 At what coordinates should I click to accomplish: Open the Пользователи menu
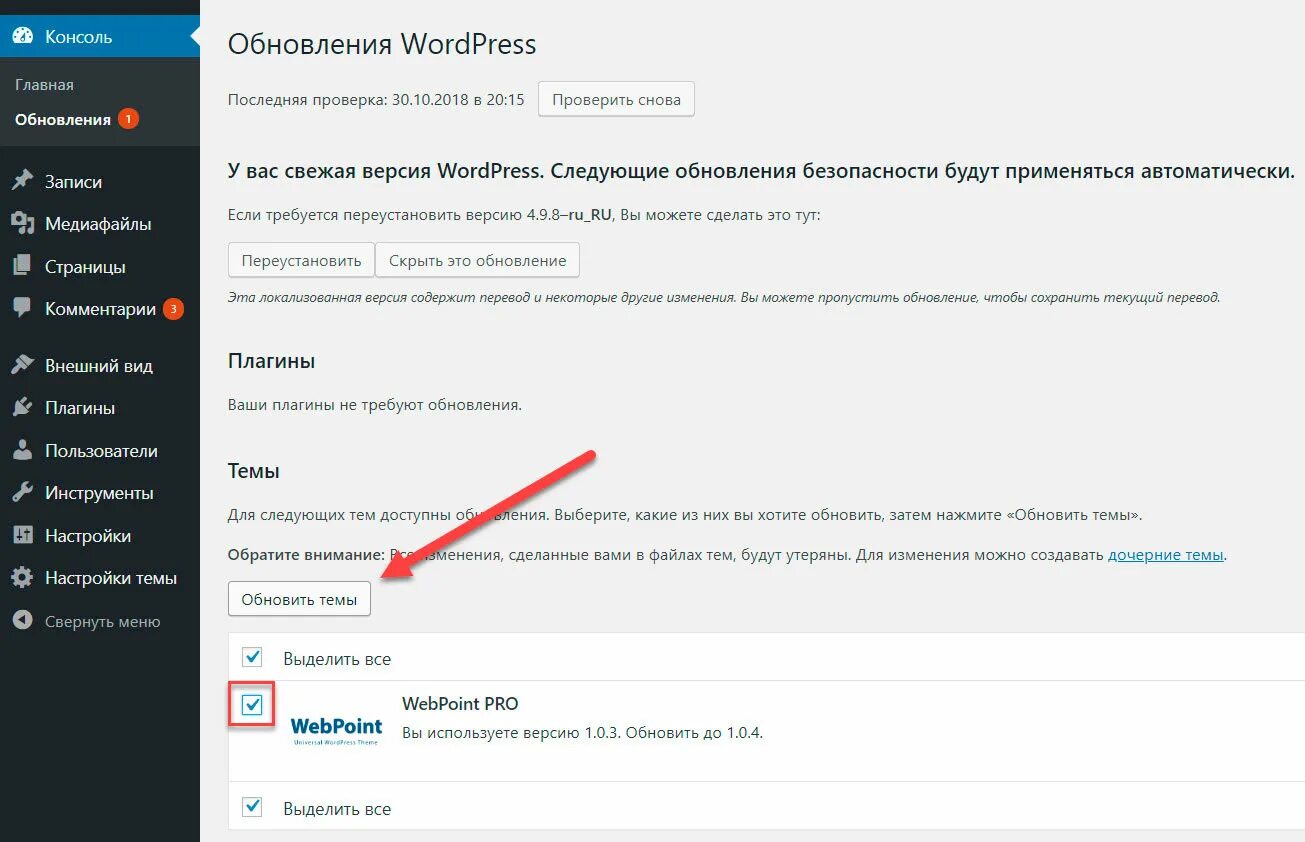click(100, 451)
